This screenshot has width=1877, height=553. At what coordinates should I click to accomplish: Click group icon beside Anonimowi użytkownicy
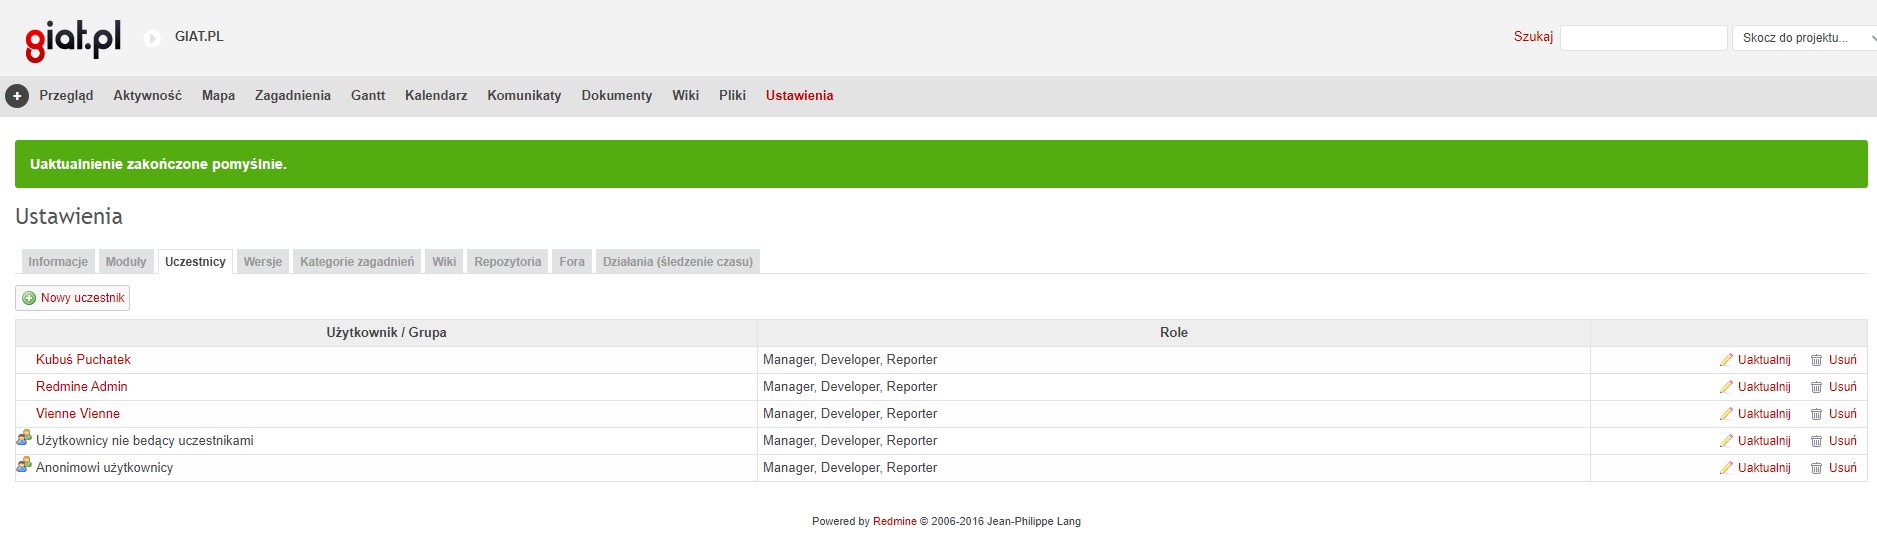[24, 465]
